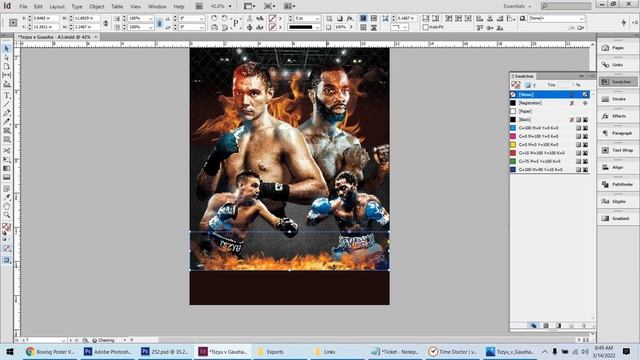Screen dimensions: 640x360
Task: Open the Glyphs panel
Action: click(x=618, y=202)
